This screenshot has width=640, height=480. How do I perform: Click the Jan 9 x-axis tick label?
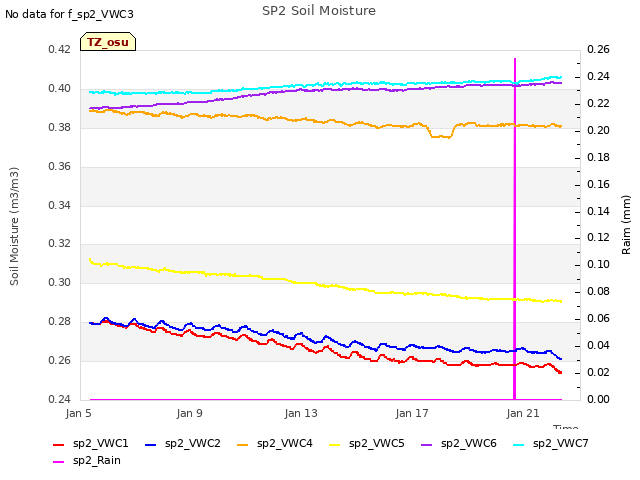click(x=189, y=413)
